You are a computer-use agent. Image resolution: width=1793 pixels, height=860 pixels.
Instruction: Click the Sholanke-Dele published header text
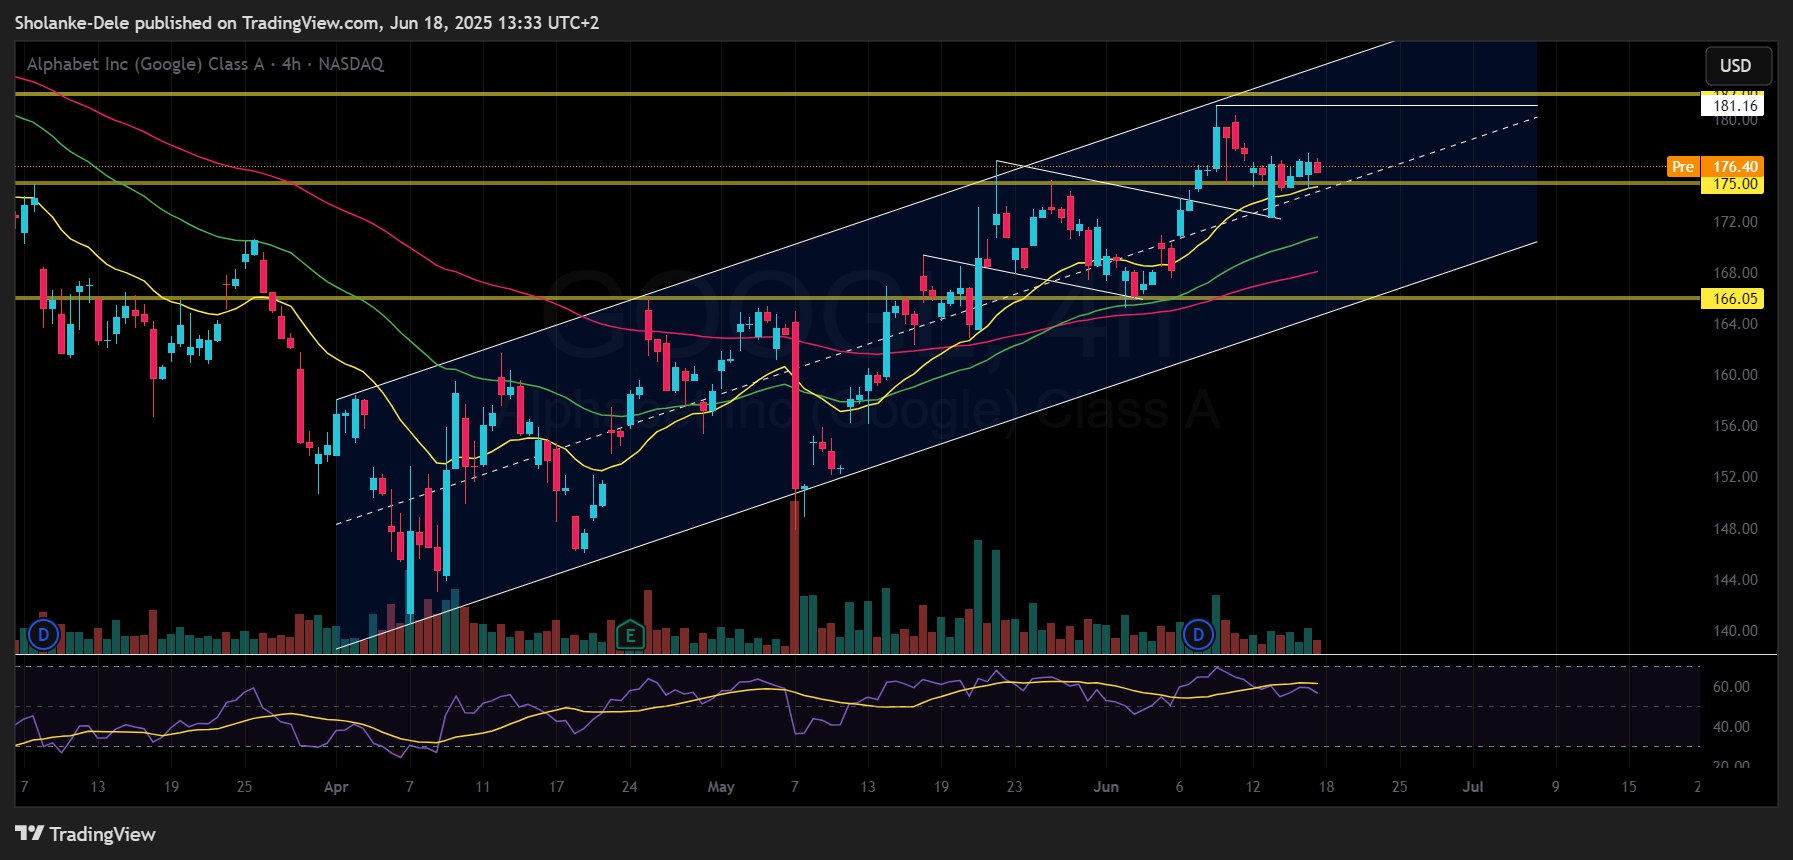coord(306,22)
